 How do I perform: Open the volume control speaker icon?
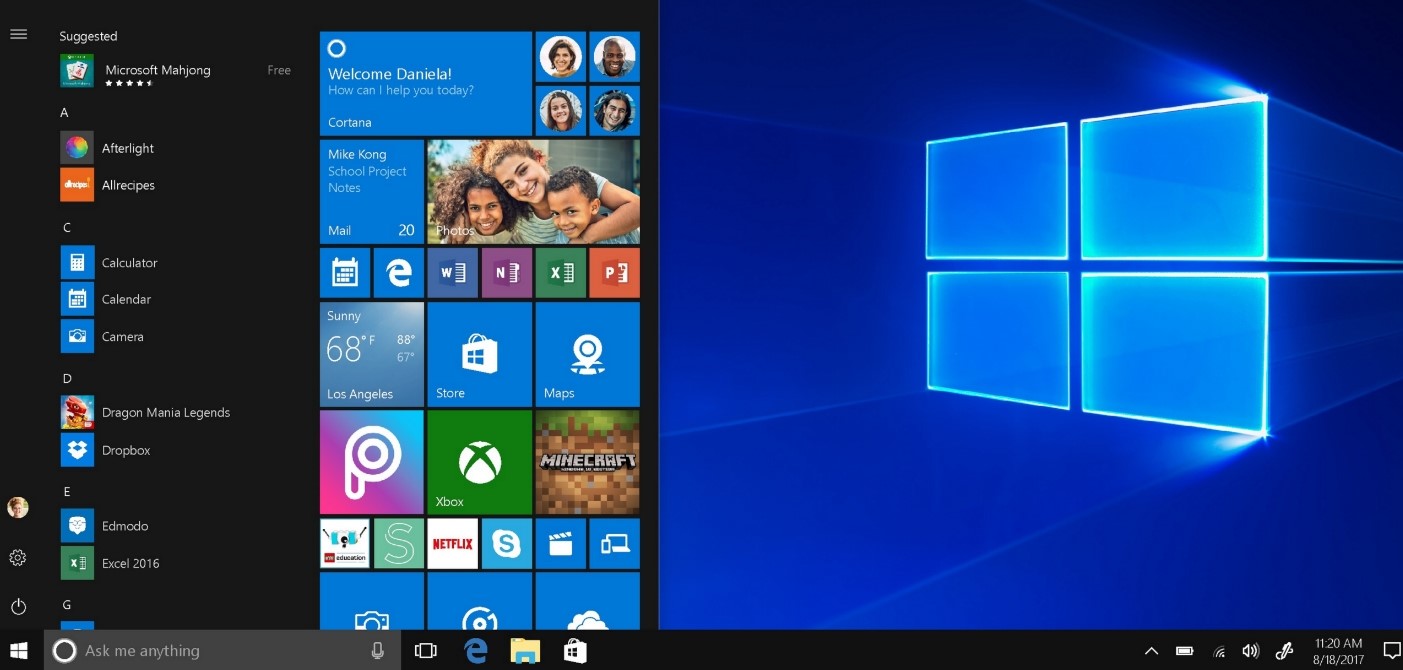coord(1250,651)
